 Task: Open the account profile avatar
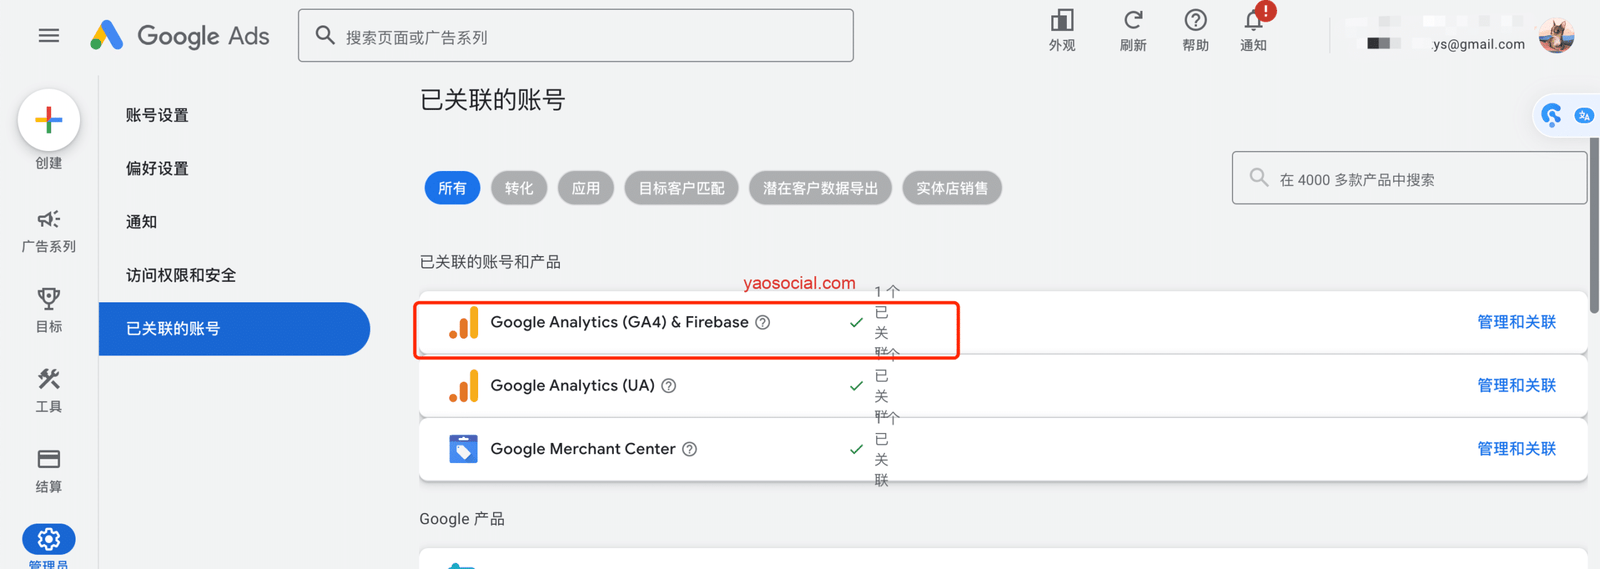(x=1556, y=36)
